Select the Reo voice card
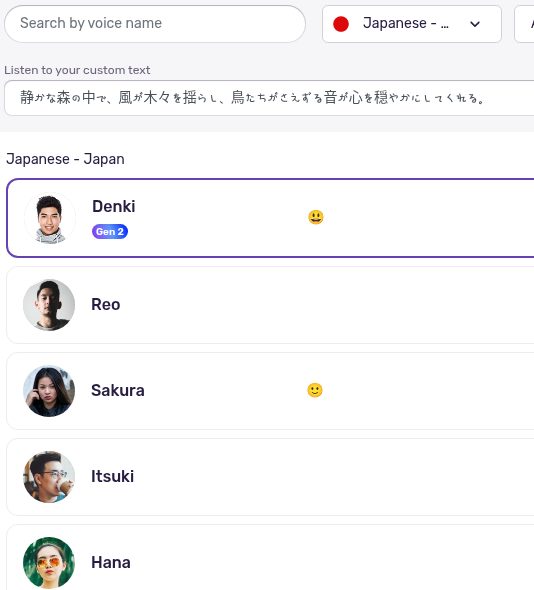This screenshot has width=534, height=590. [270, 305]
